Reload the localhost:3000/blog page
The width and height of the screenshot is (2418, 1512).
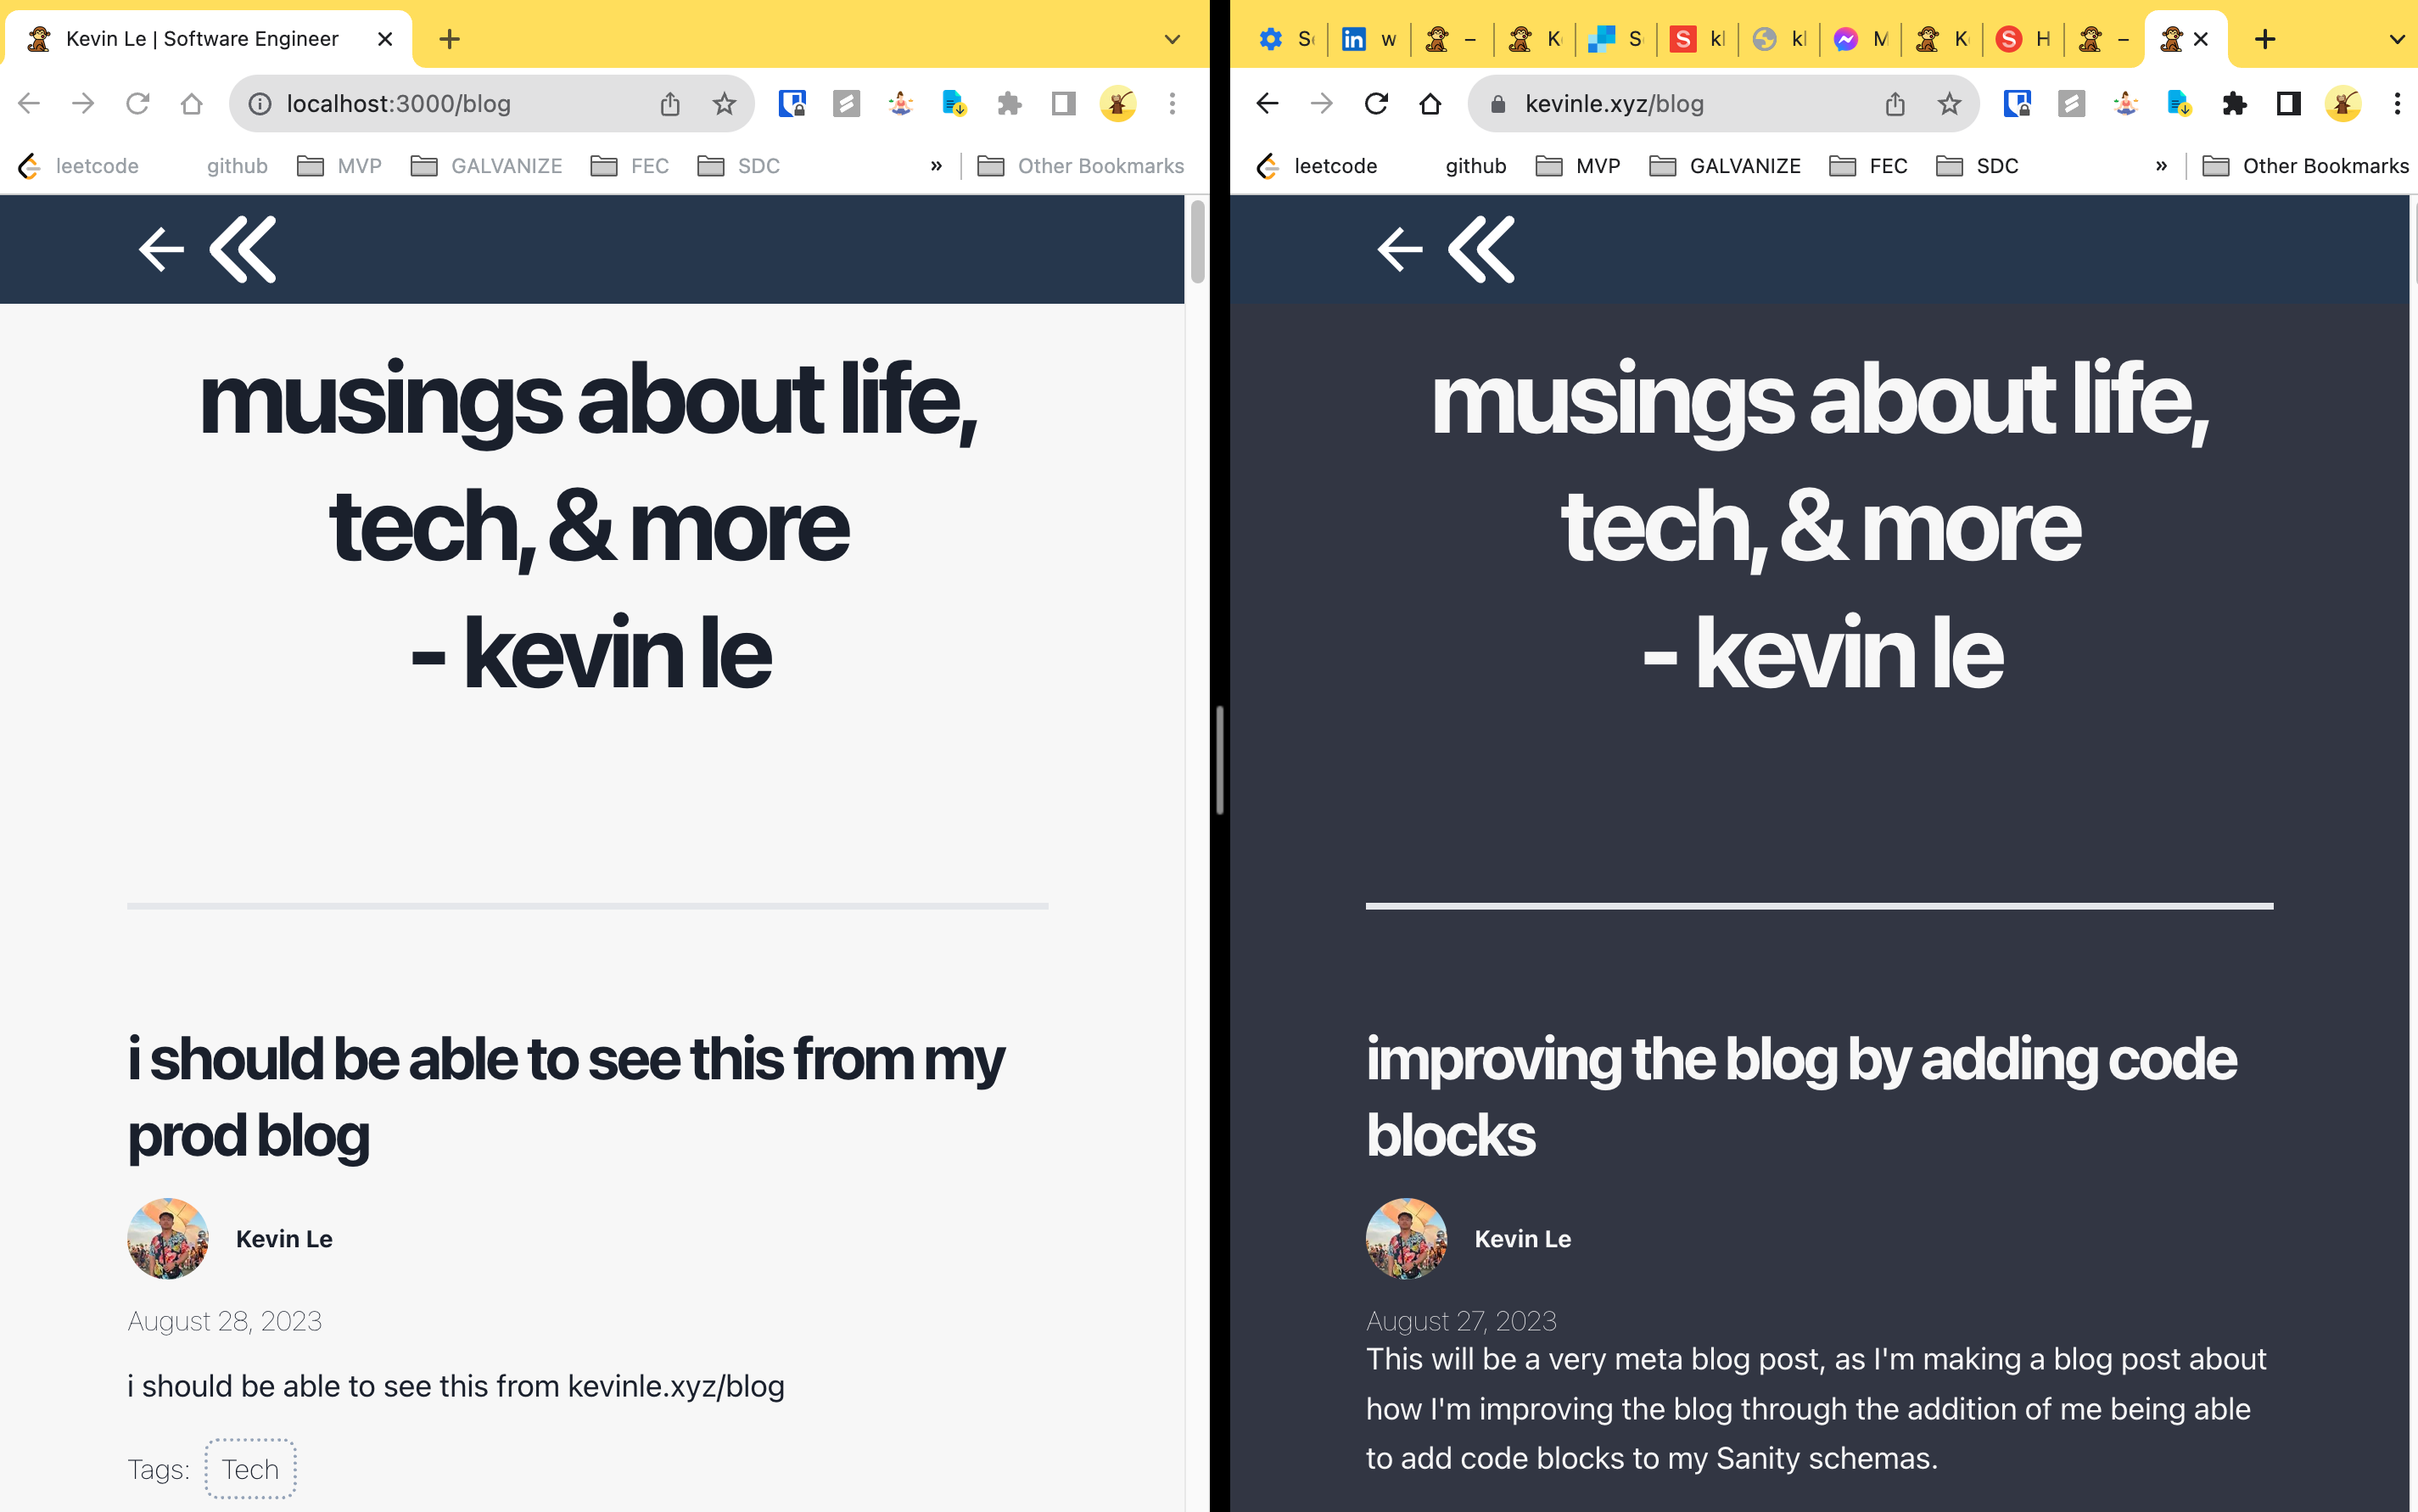pos(138,104)
